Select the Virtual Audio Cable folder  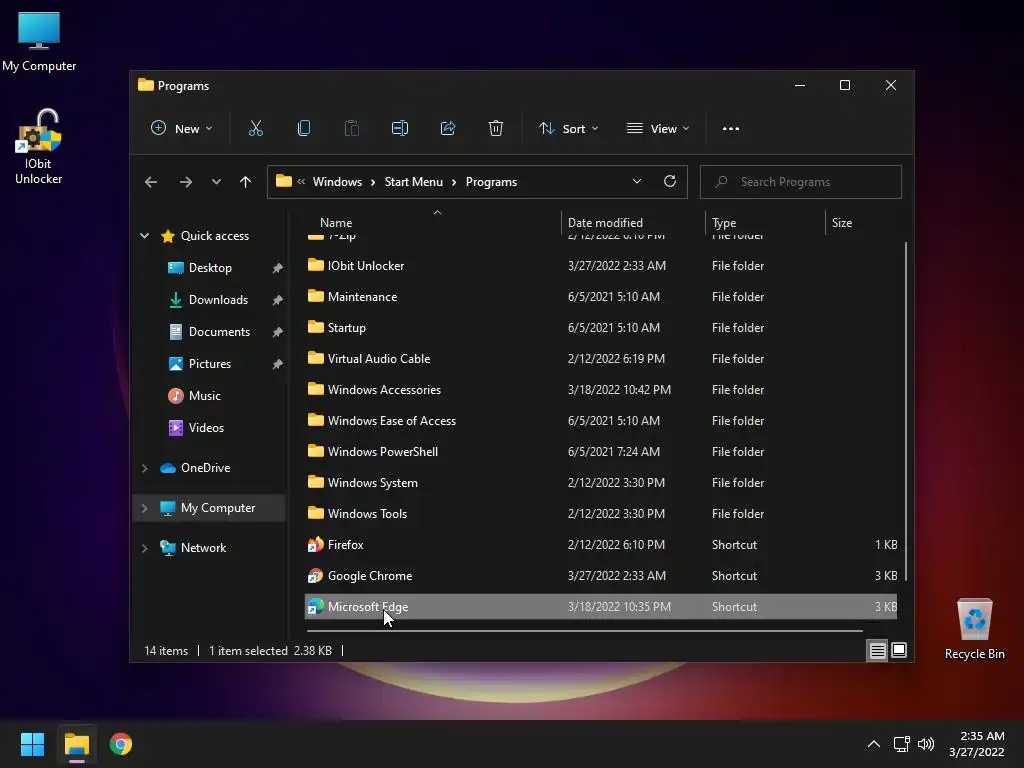[x=601, y=359]
